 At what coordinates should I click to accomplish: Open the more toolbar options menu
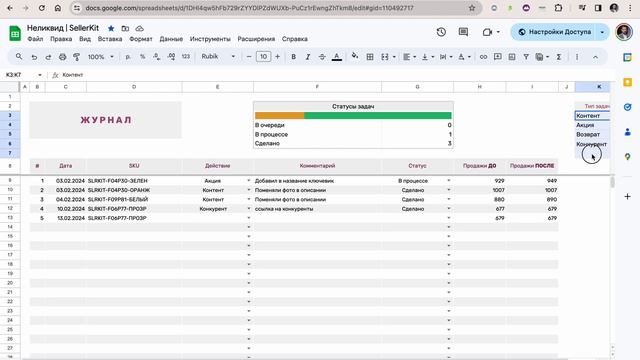click(577, 57)
